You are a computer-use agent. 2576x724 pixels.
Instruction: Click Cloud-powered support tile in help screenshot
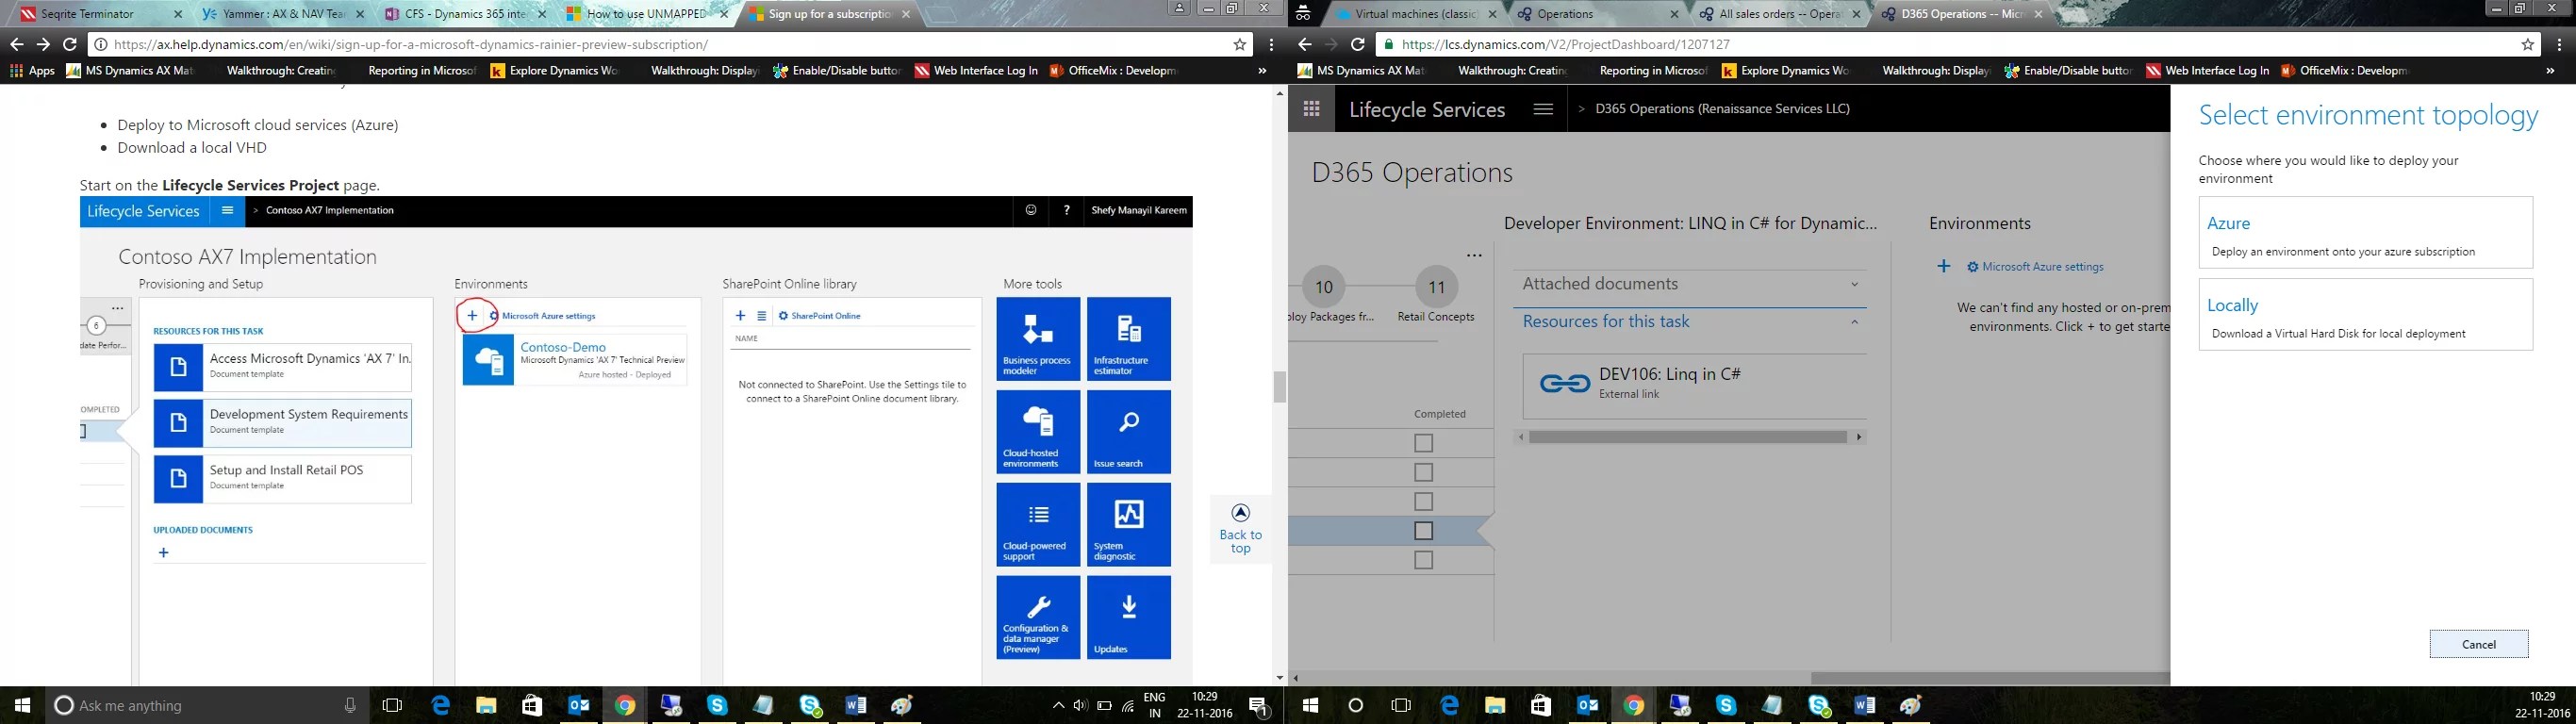[x=1038, y=525]
